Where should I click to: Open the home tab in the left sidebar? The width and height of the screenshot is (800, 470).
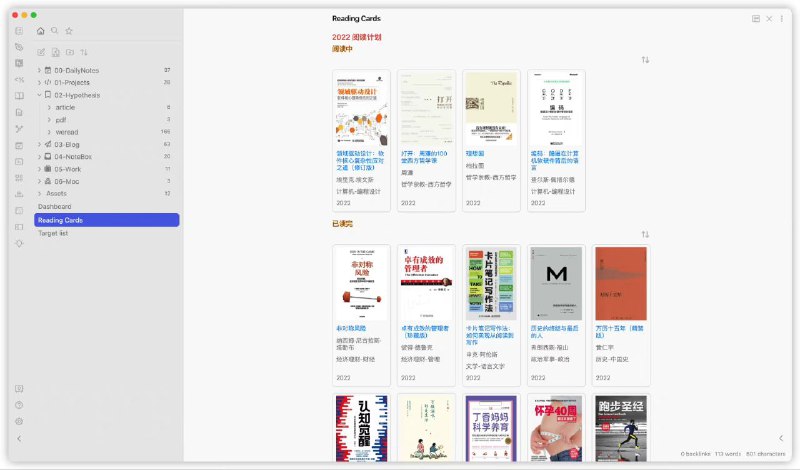point(41,31)
